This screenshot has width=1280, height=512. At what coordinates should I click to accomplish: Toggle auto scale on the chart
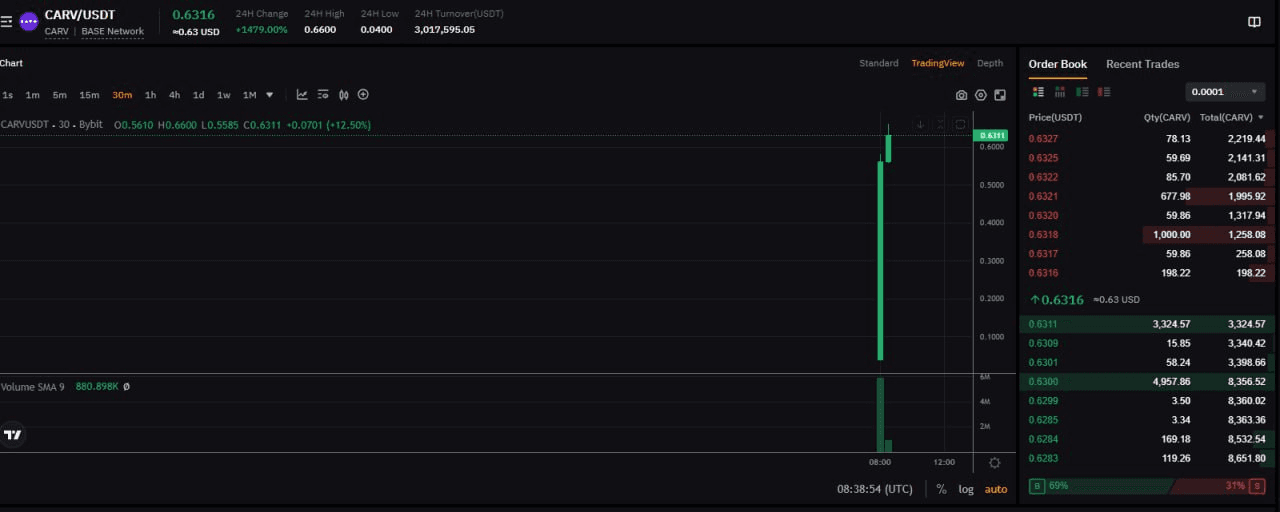(996, 489)
